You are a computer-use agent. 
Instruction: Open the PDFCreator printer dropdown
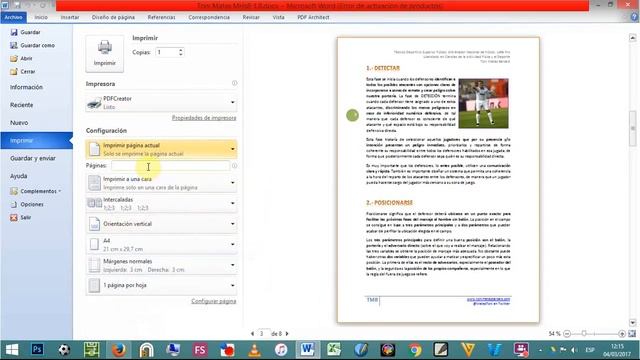161,102
